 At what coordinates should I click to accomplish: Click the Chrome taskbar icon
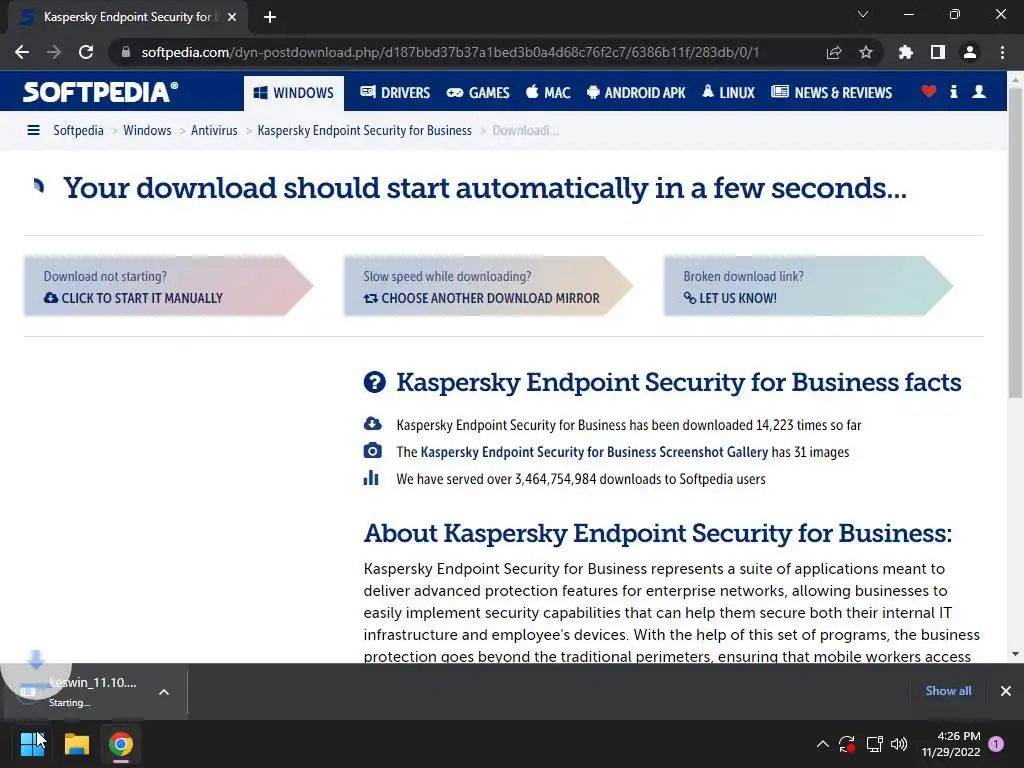pos(121,744)
